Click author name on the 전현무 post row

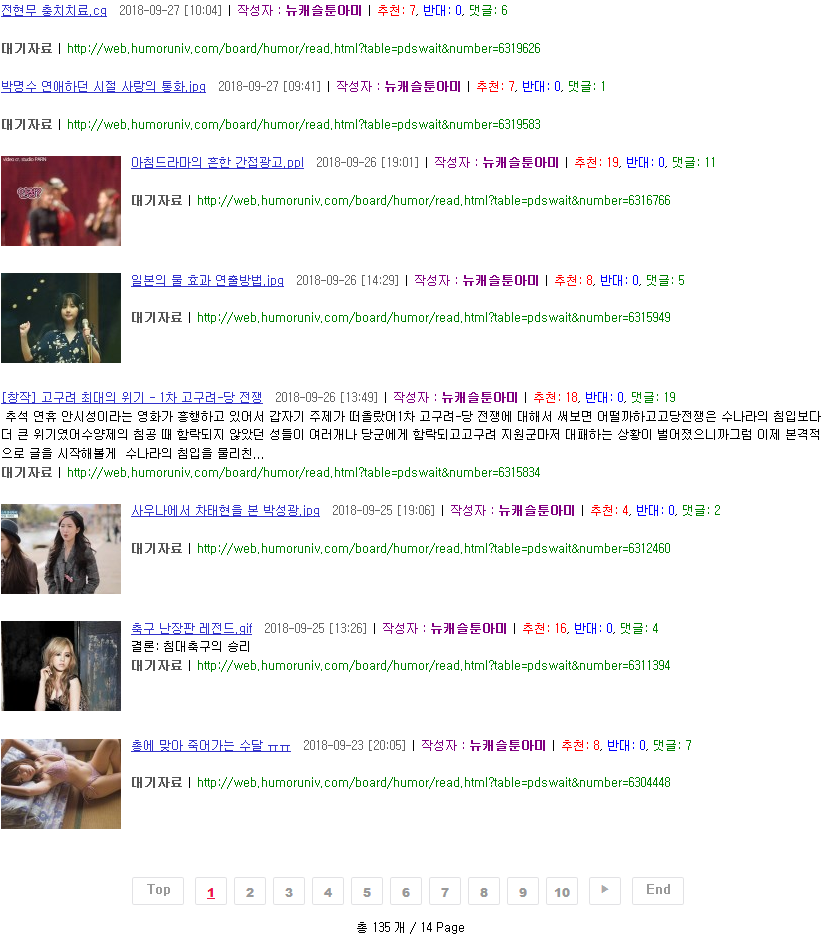[324, 11]
